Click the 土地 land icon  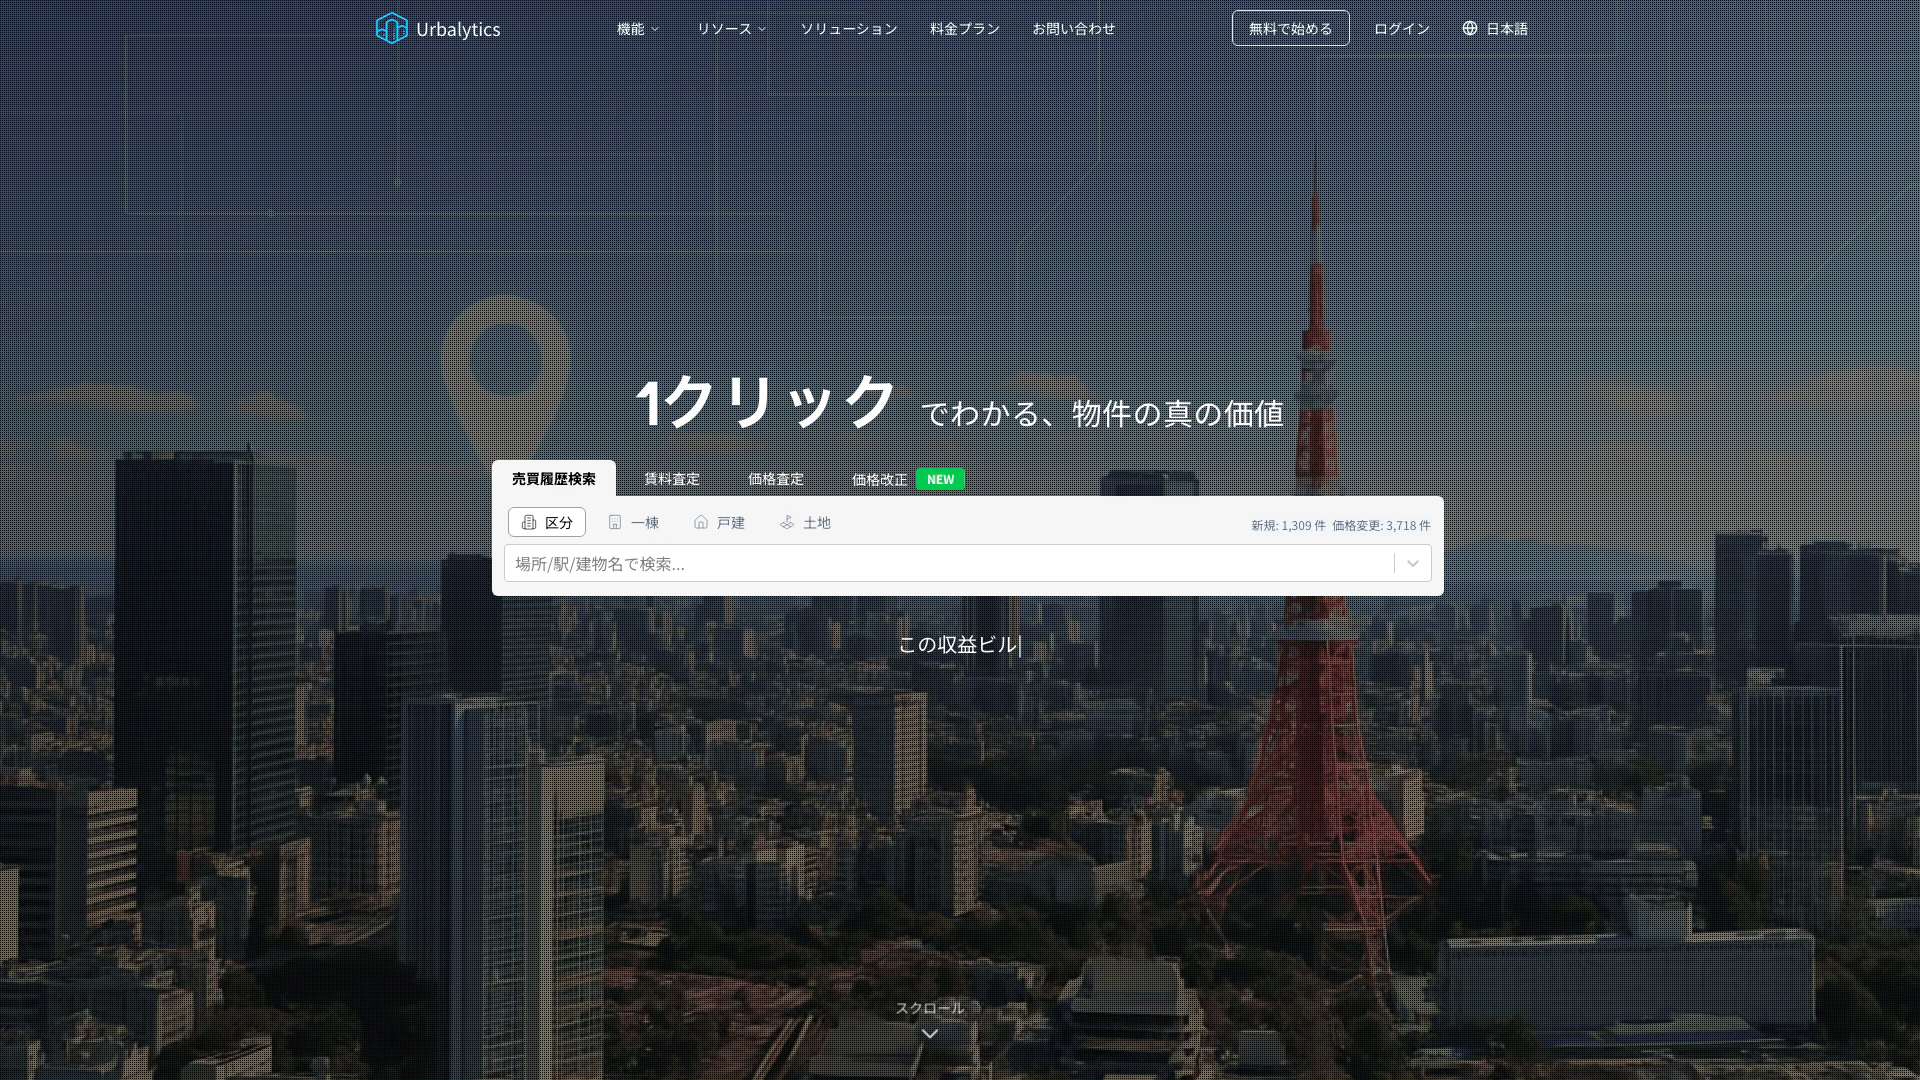click(x=787, y=522)
